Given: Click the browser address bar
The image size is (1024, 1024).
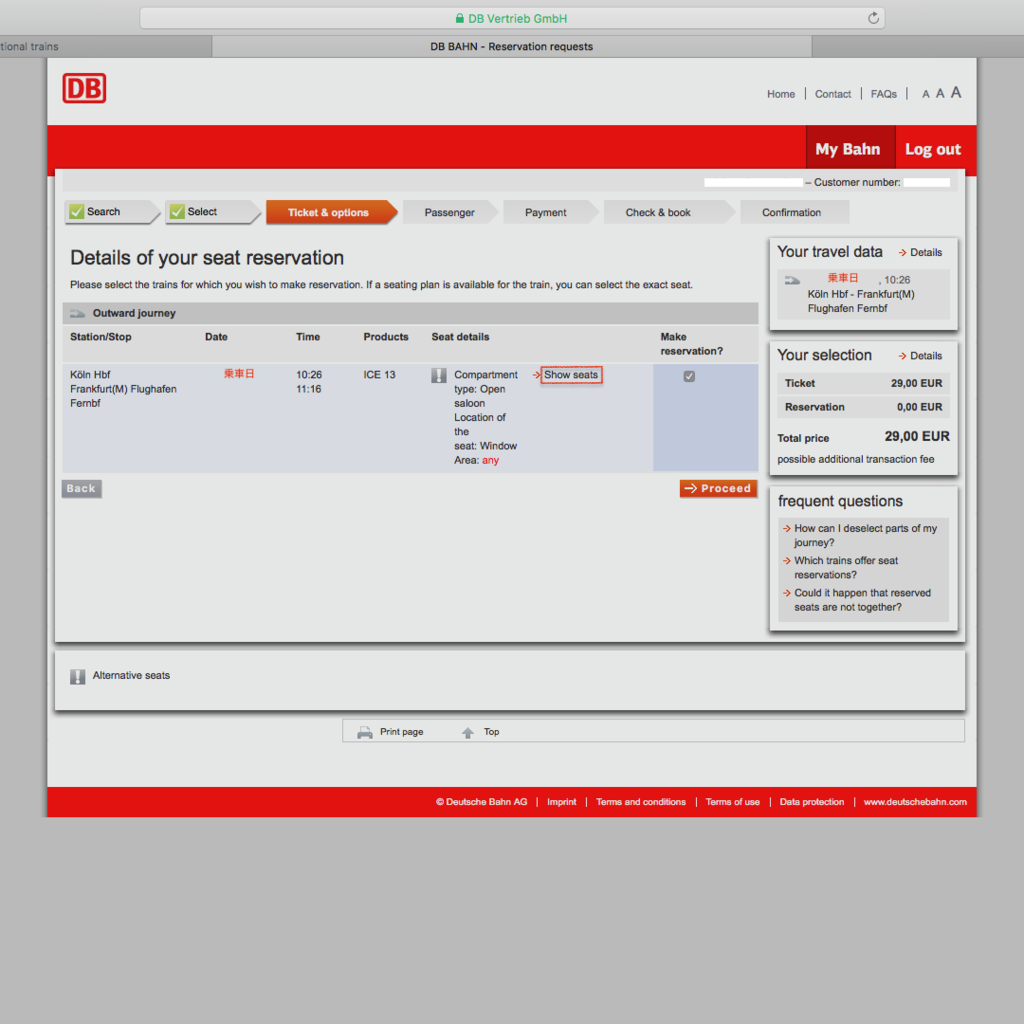Looking at the screenshot, I should coord(512,18).
